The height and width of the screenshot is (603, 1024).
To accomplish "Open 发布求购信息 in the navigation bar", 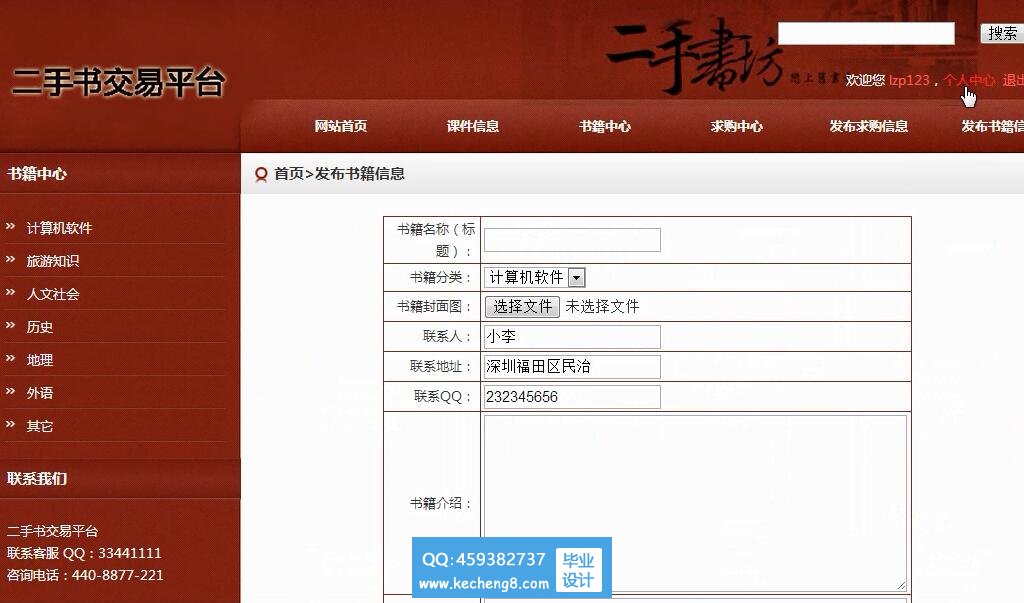I will coord(869,126).
